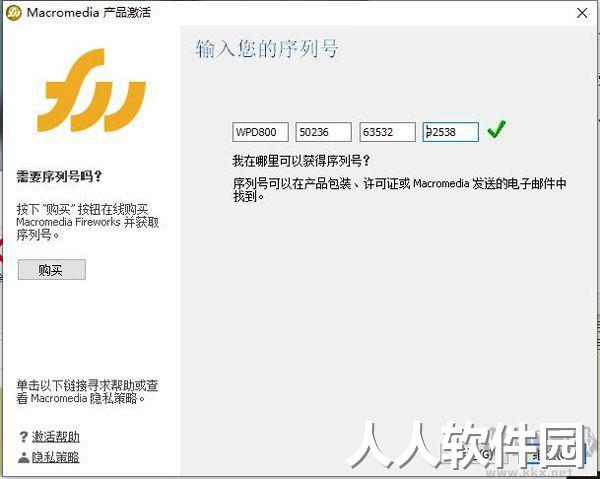
Task: Click the text 需要序列号吗？
Action: click(x=59, y=177)
